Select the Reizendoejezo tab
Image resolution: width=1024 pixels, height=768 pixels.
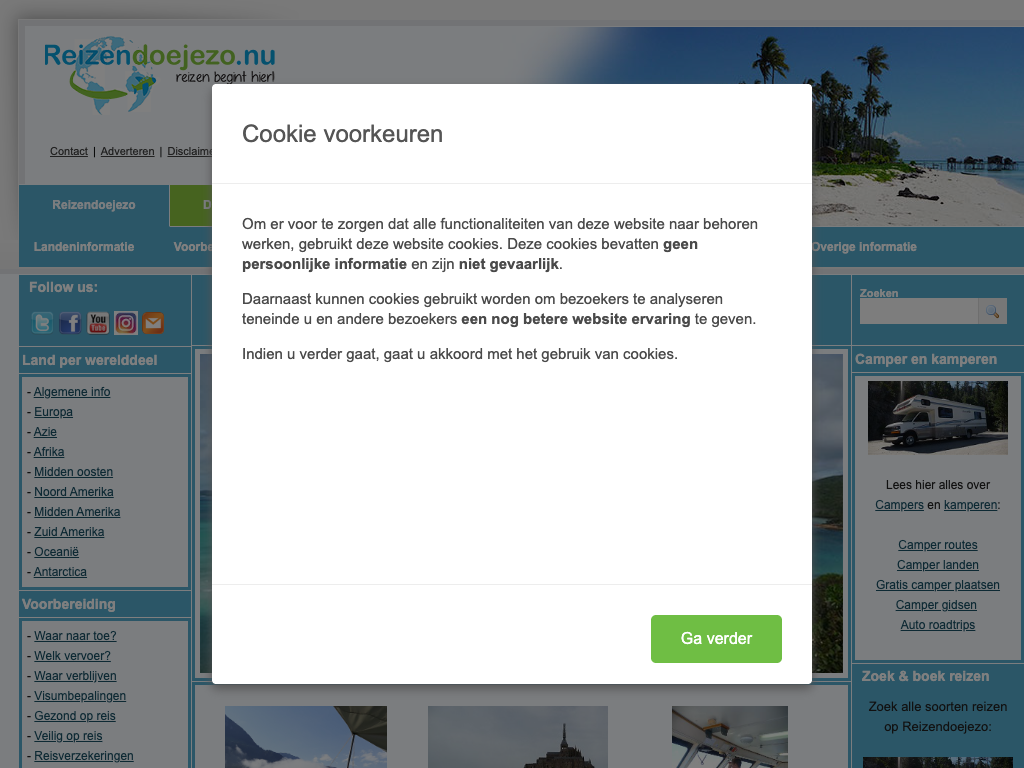pos(94,205)
